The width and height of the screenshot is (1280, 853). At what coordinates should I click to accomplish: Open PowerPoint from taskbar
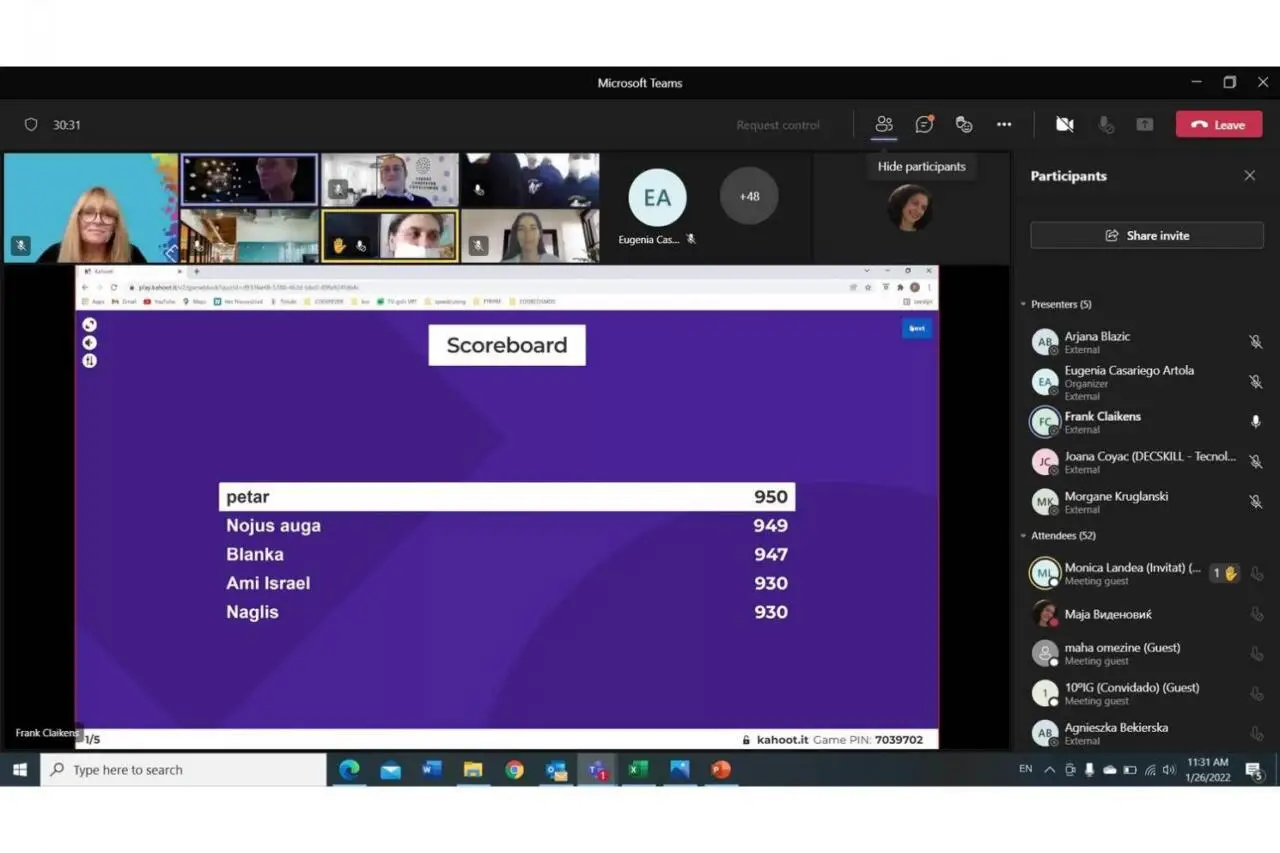point(721,769)
